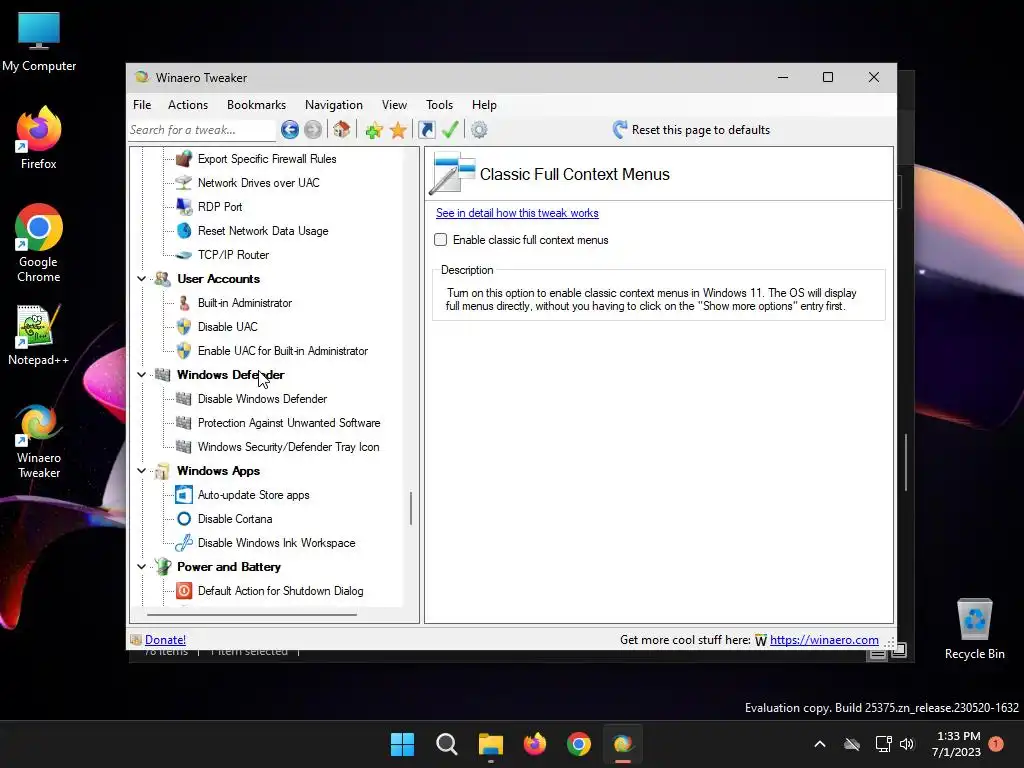Open the Tools menu
This screenshot has height=768, width=1024.
click(440, 105)
